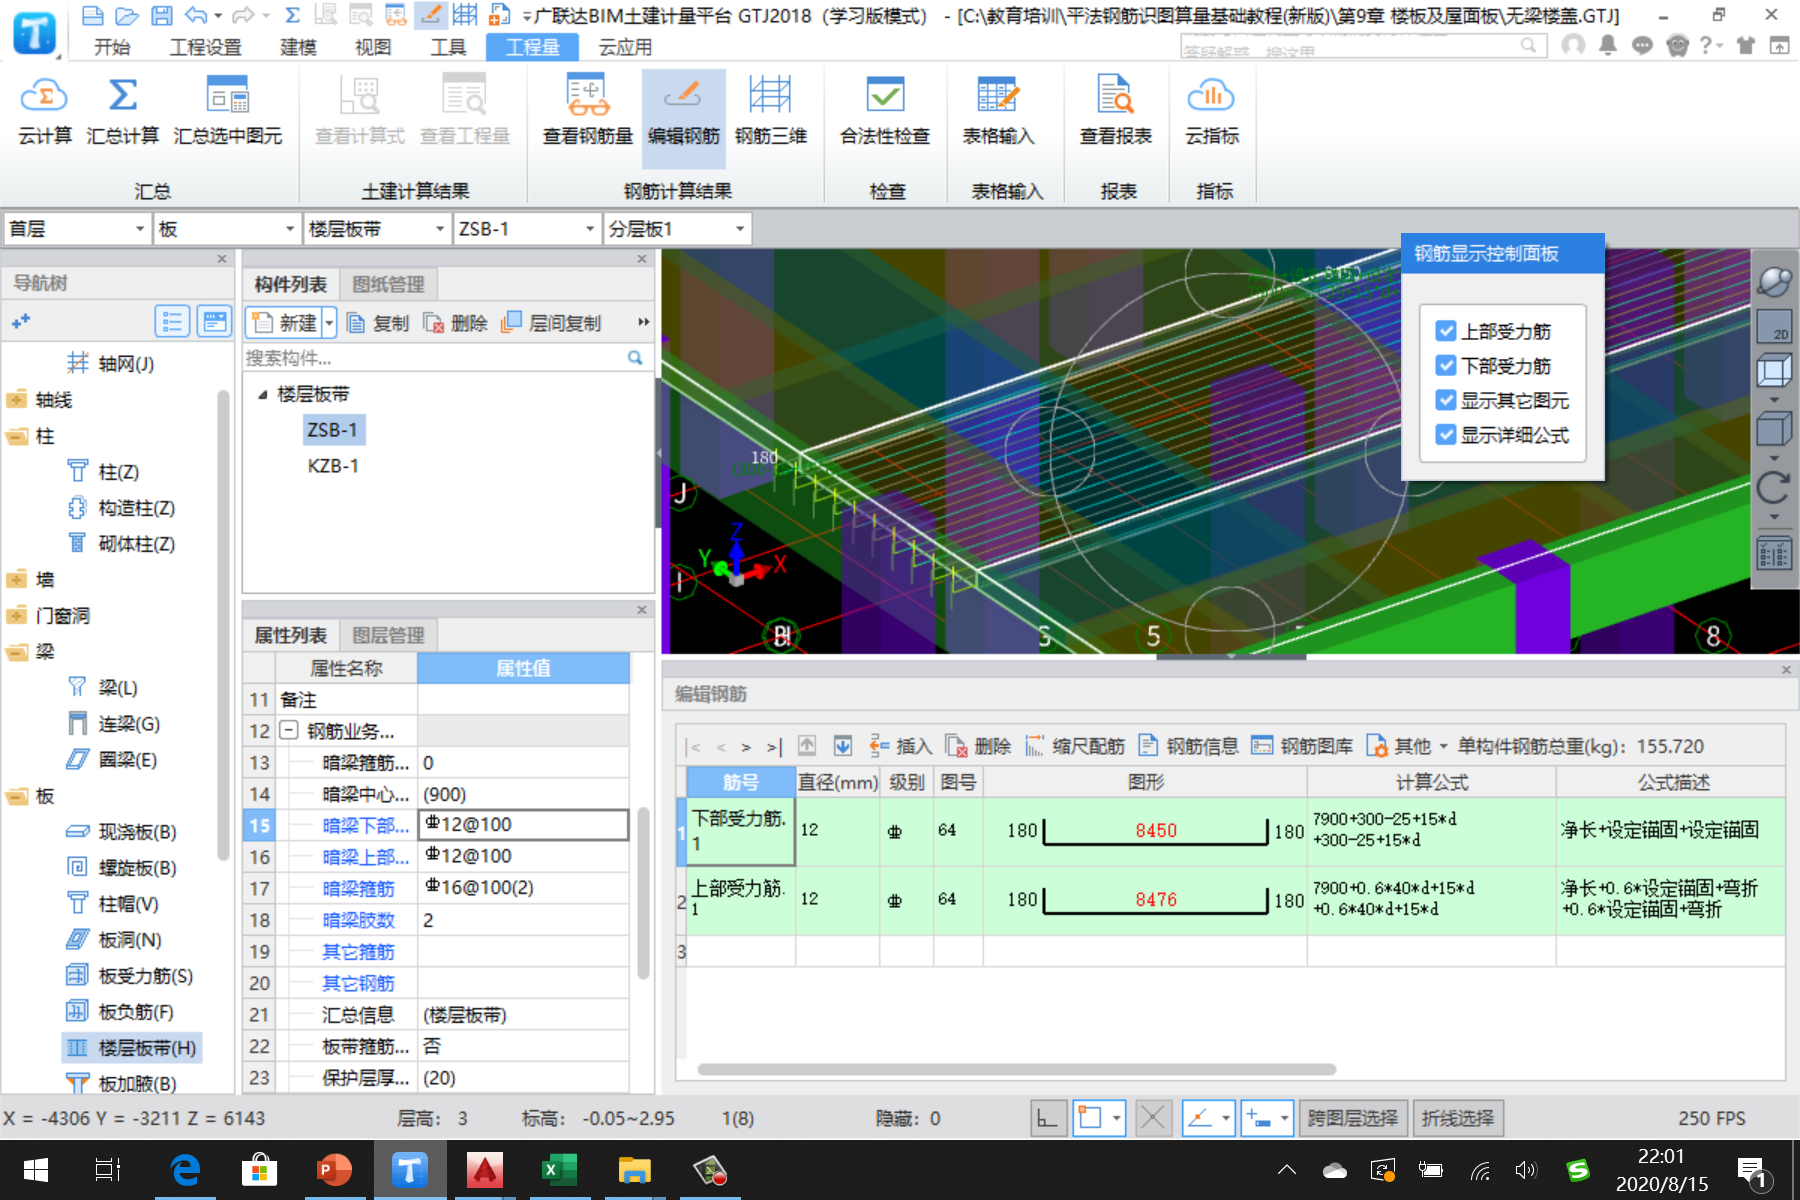Open Excel from the Windows taskbar
This screenshot has height=1200, width=1800.
tap(559, 1170)
